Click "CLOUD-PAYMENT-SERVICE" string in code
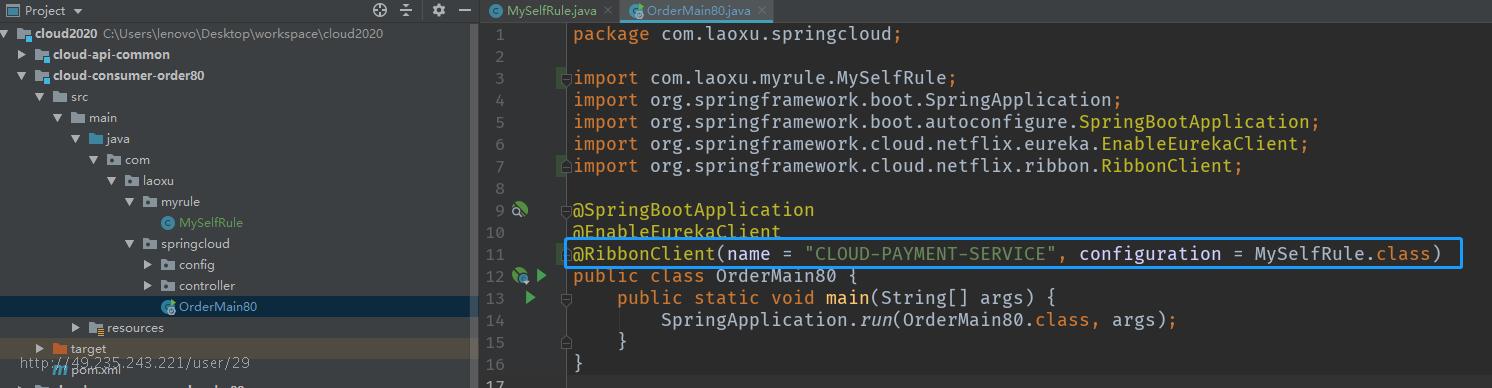 931,254
